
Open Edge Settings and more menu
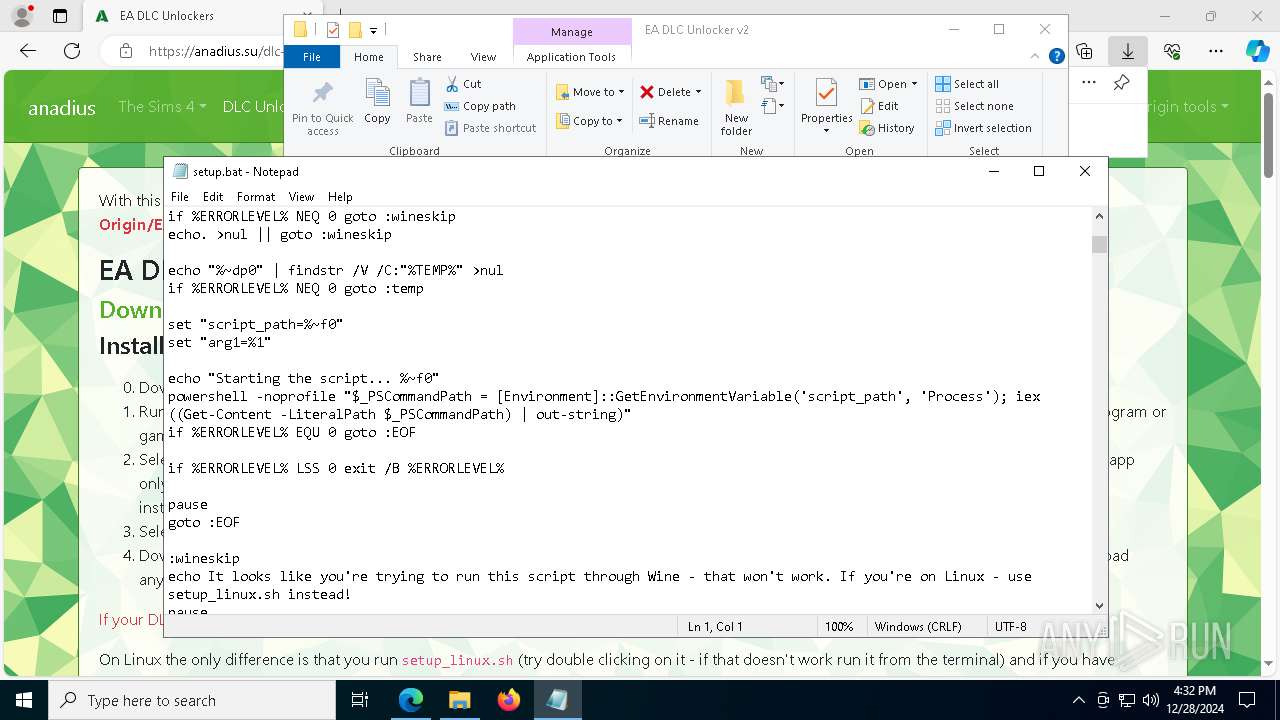point(1216,51)
